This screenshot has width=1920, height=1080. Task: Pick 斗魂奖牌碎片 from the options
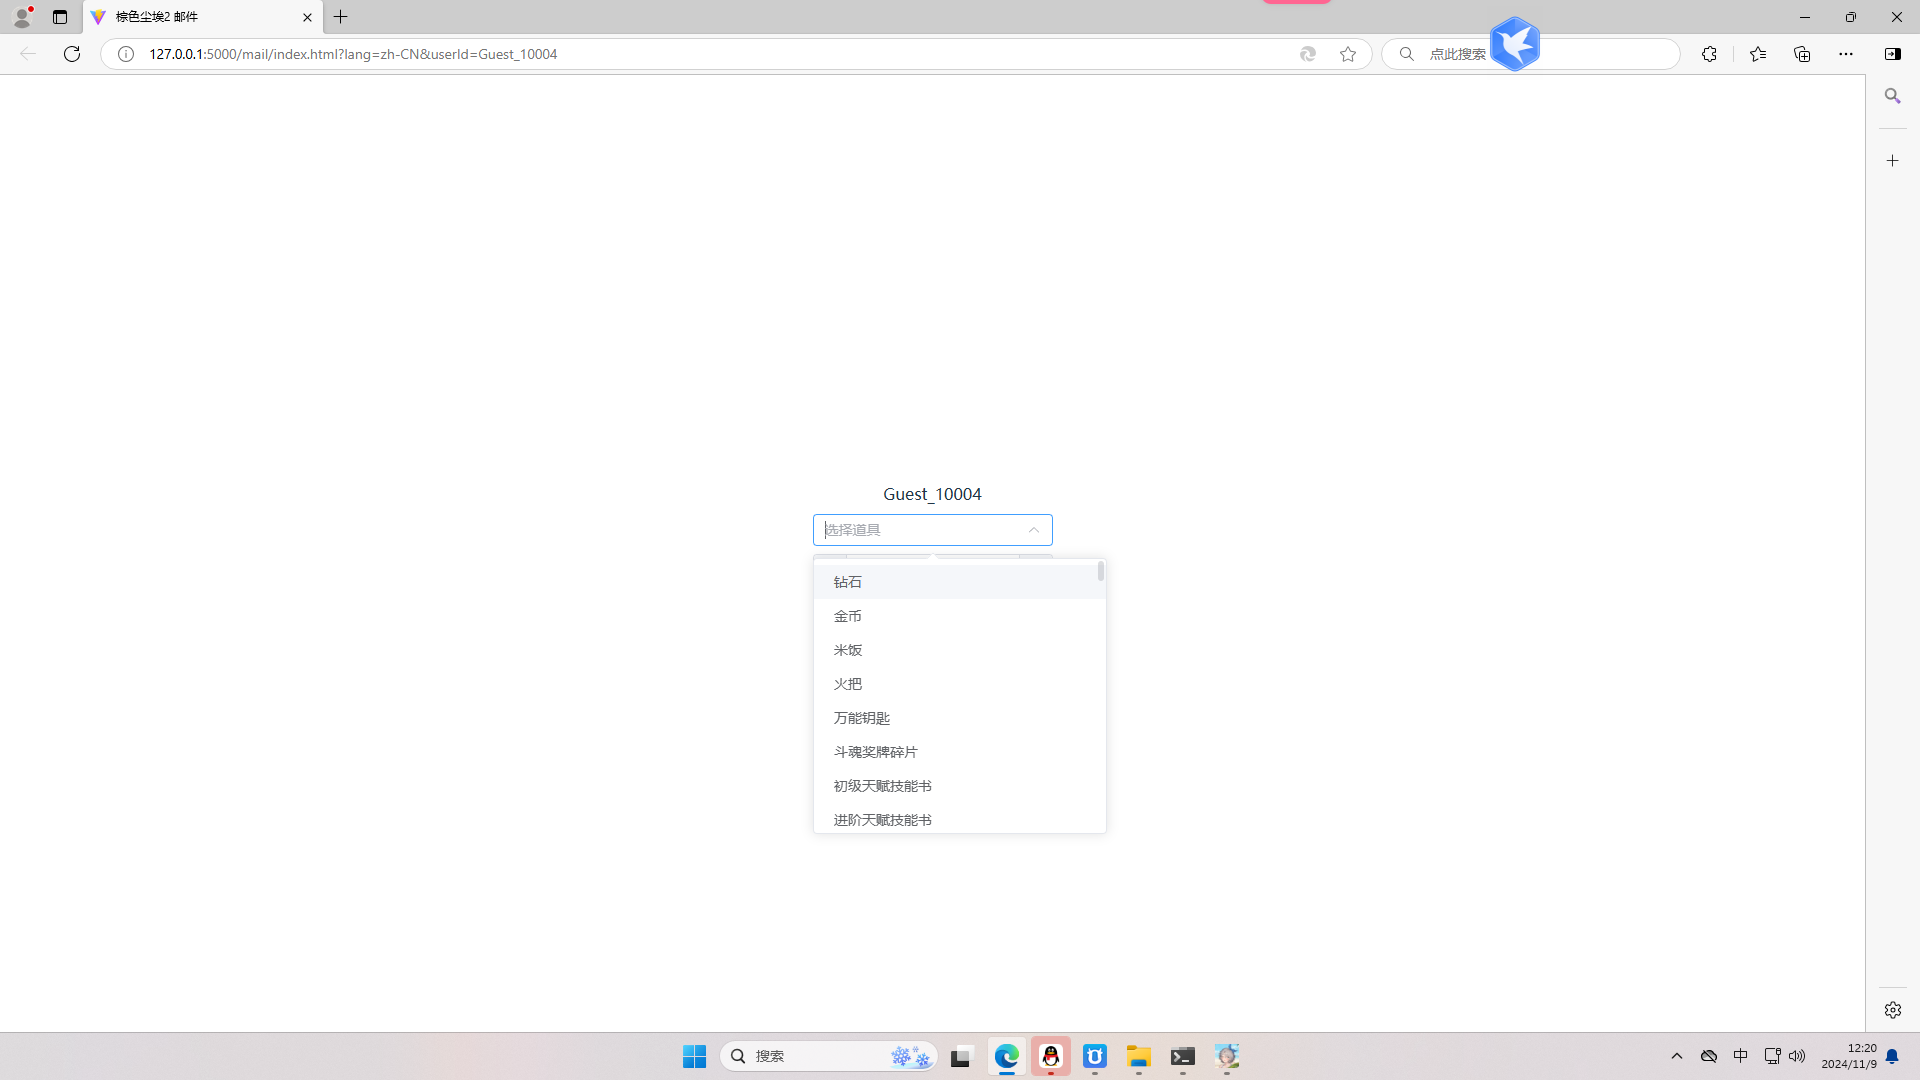[x=876, y=752]
